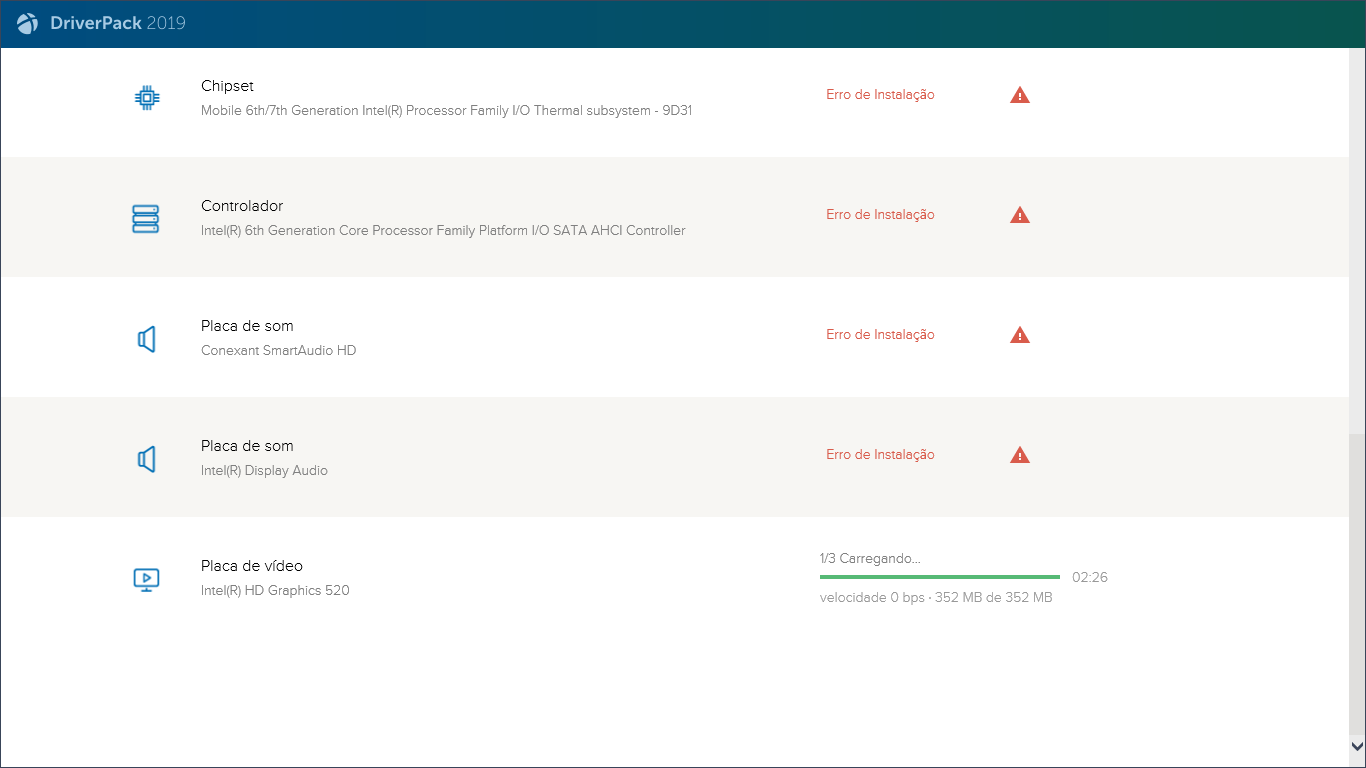
Task: Click the Chipset installation error text
Action: (x=880, y=95)
